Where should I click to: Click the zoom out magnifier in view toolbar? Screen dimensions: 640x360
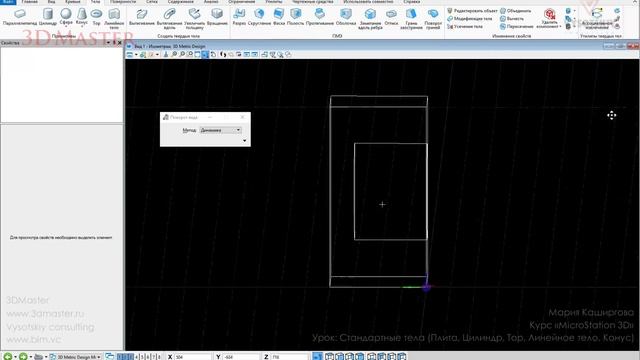[x=182, y=54]
